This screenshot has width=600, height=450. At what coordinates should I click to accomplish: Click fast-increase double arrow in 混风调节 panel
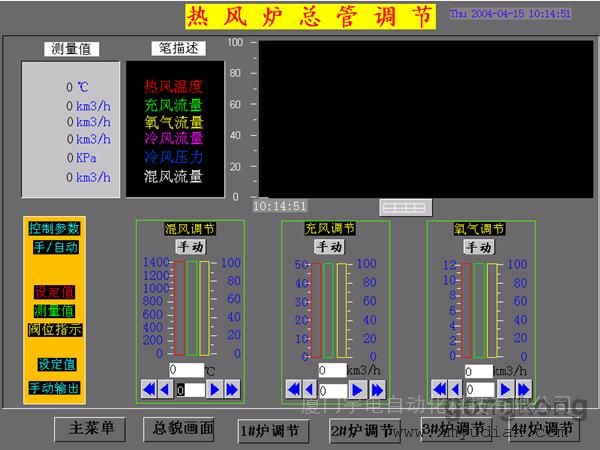[229, 389]
